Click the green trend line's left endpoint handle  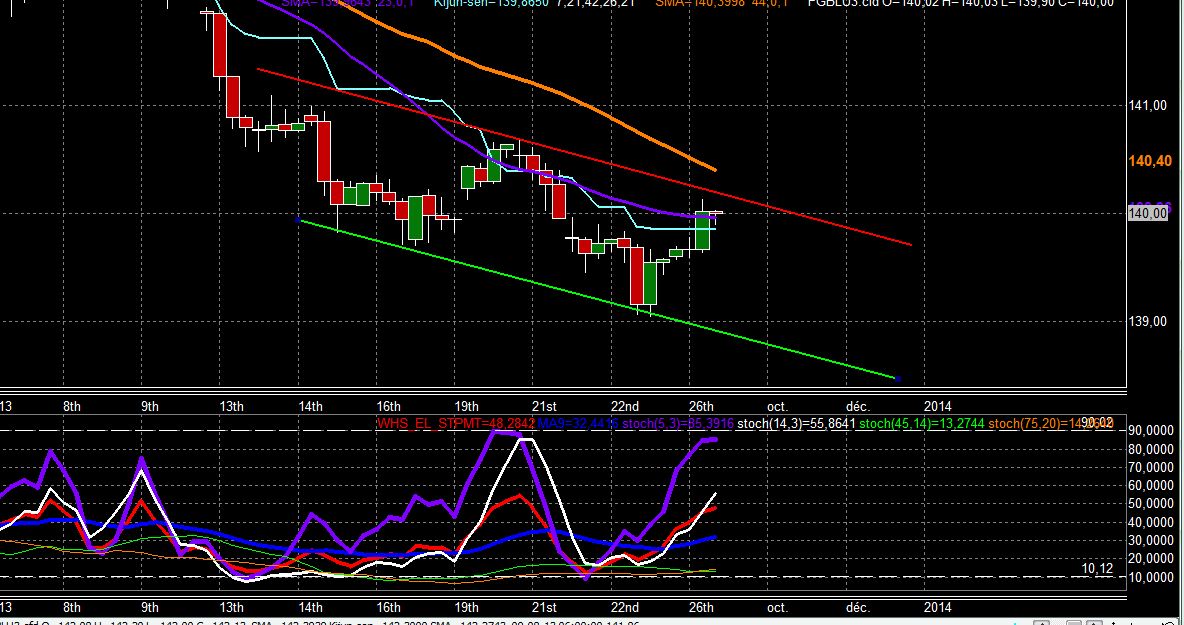tap(298, 220)
